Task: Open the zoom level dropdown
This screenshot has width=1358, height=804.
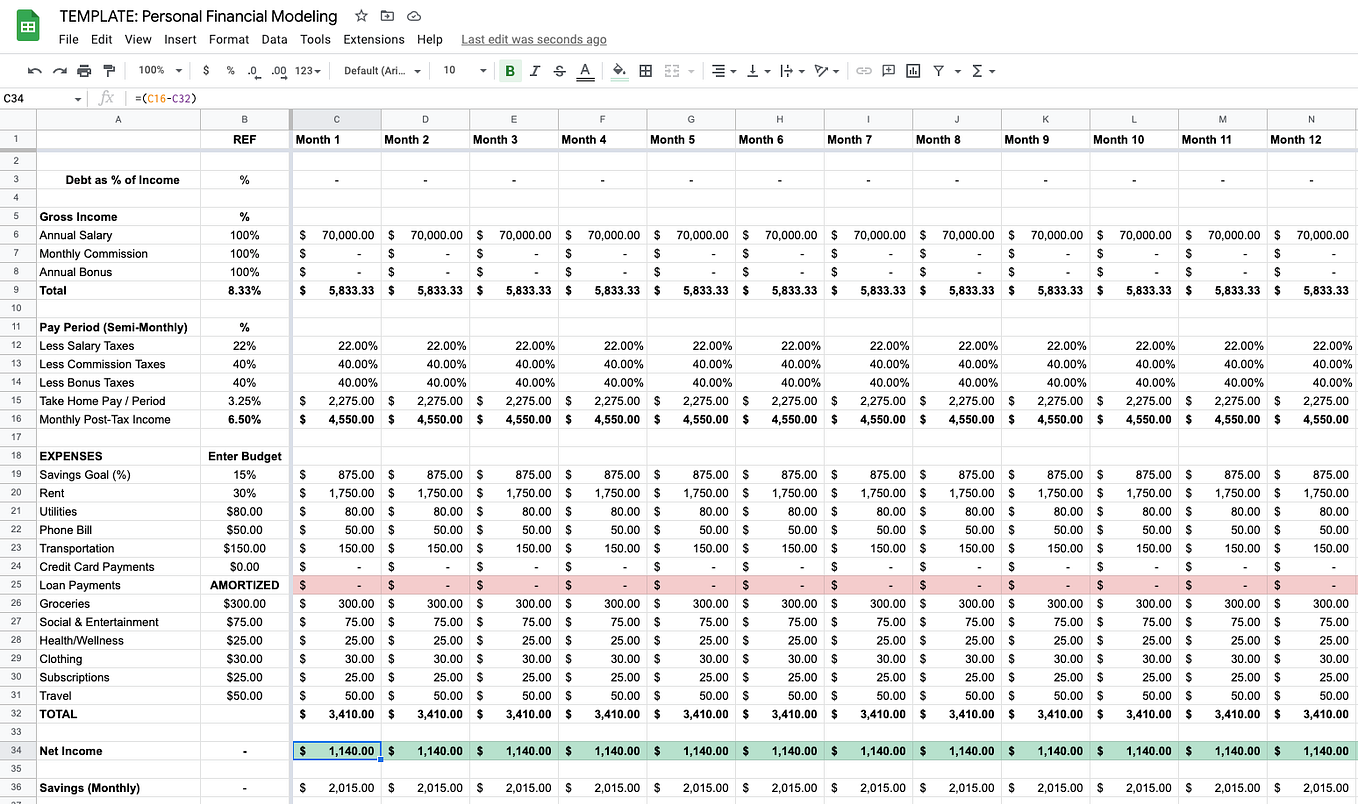Action: tap(161, 71)
